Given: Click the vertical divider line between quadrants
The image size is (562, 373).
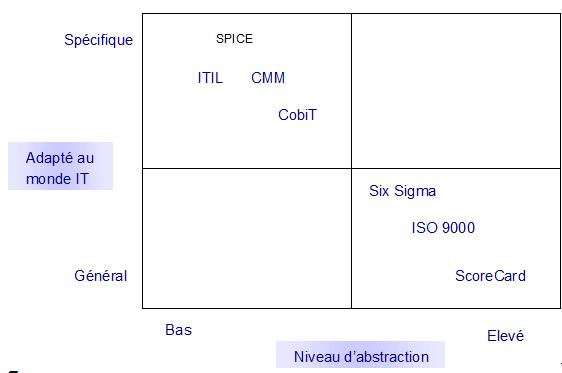Looking at the screenshot, I should pyautogui.click(x=351, y=161).
